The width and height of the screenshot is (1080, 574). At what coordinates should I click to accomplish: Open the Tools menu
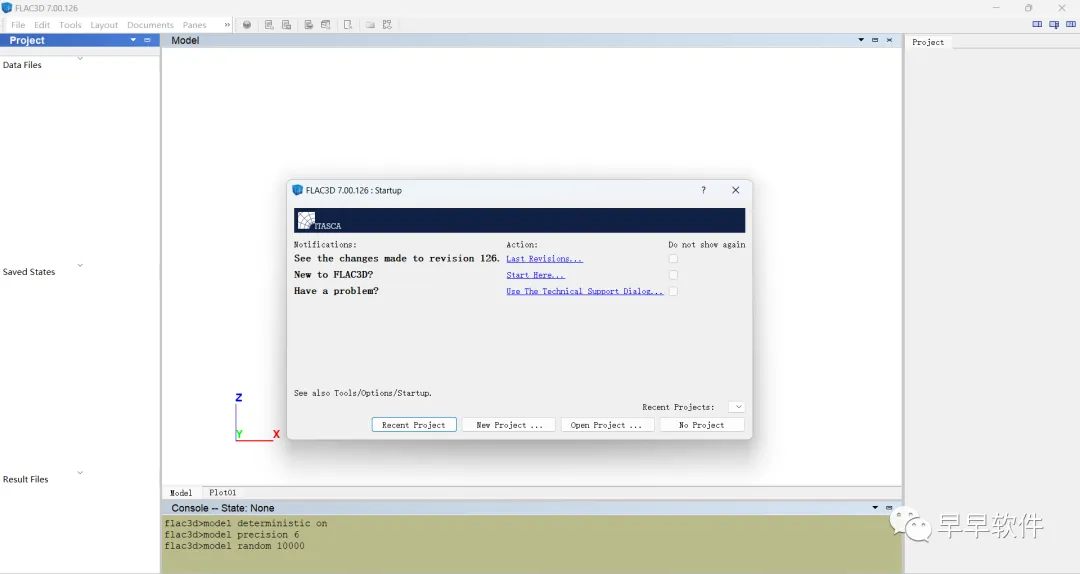70,25
